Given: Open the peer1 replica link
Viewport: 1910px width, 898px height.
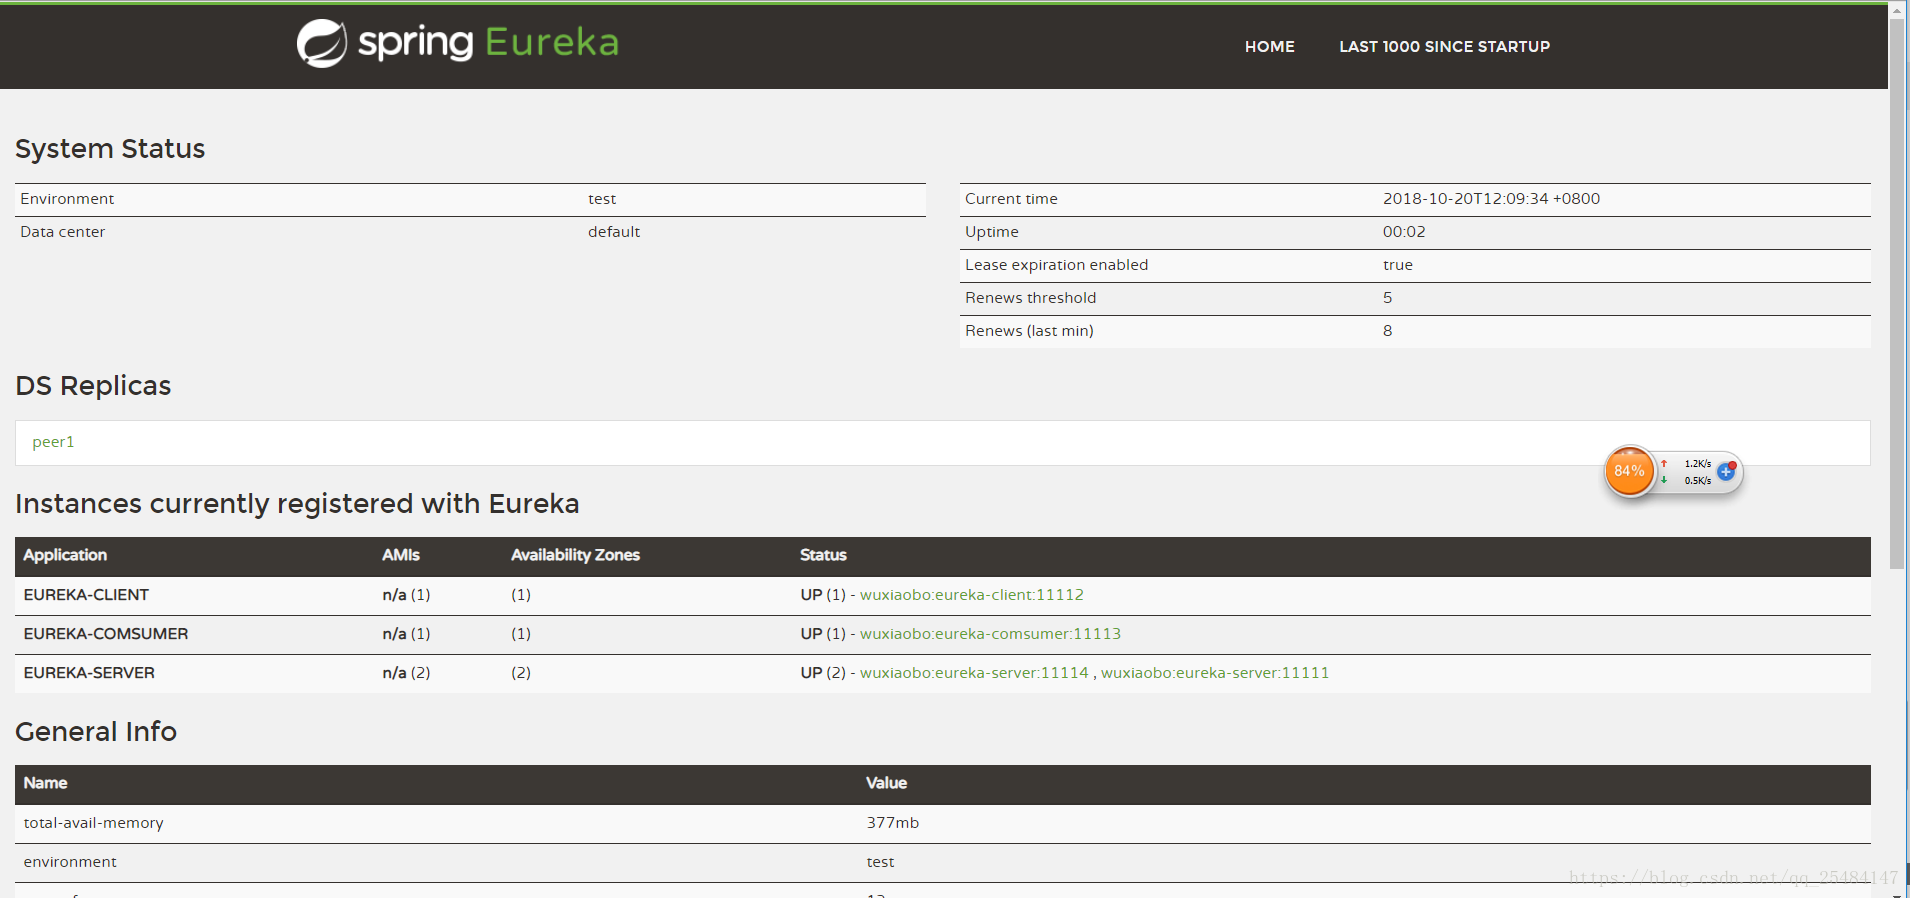Looking at the screenshot, I should (x=53, y=442).
